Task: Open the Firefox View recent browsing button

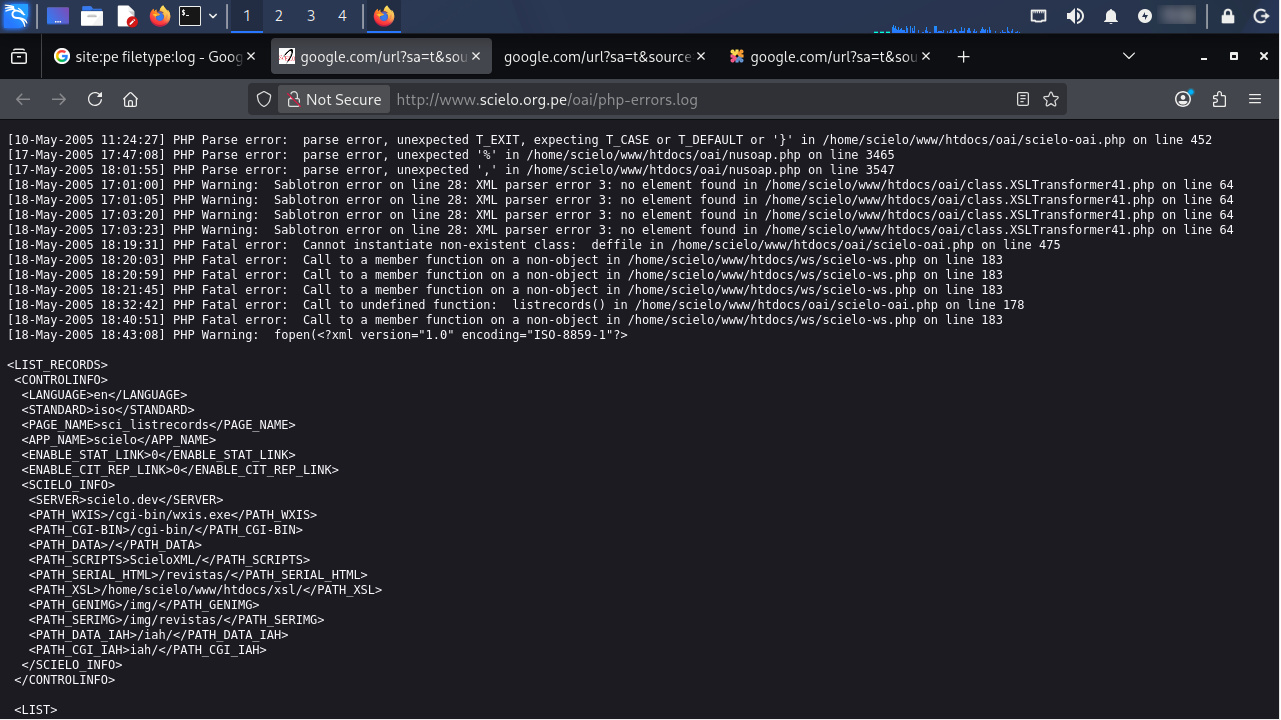Action: tap(19, 57)
